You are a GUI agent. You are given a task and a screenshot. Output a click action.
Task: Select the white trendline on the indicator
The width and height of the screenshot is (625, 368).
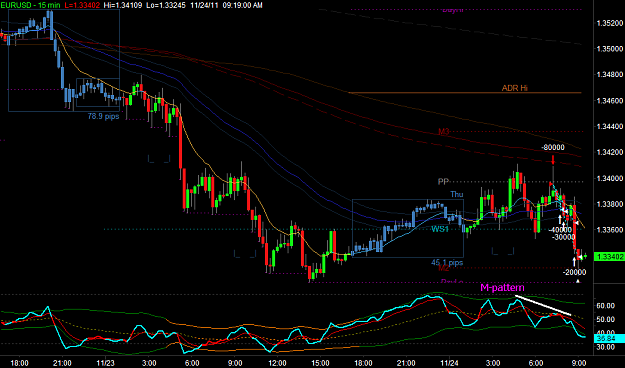(x=543, y=305)
